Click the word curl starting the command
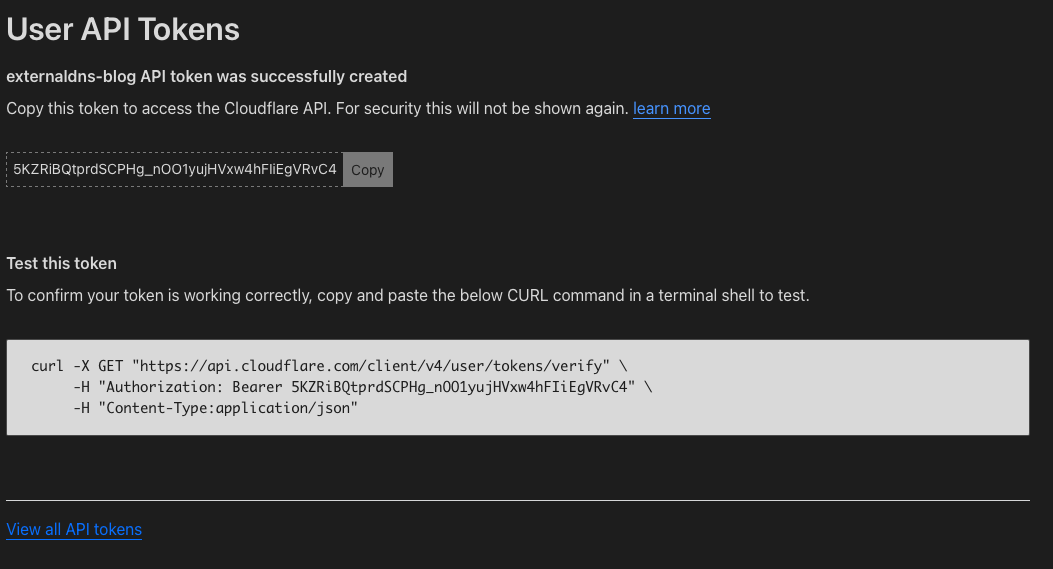Image resolution: width=1053 pixels, height=569 pixels. (x=48, y=366)
